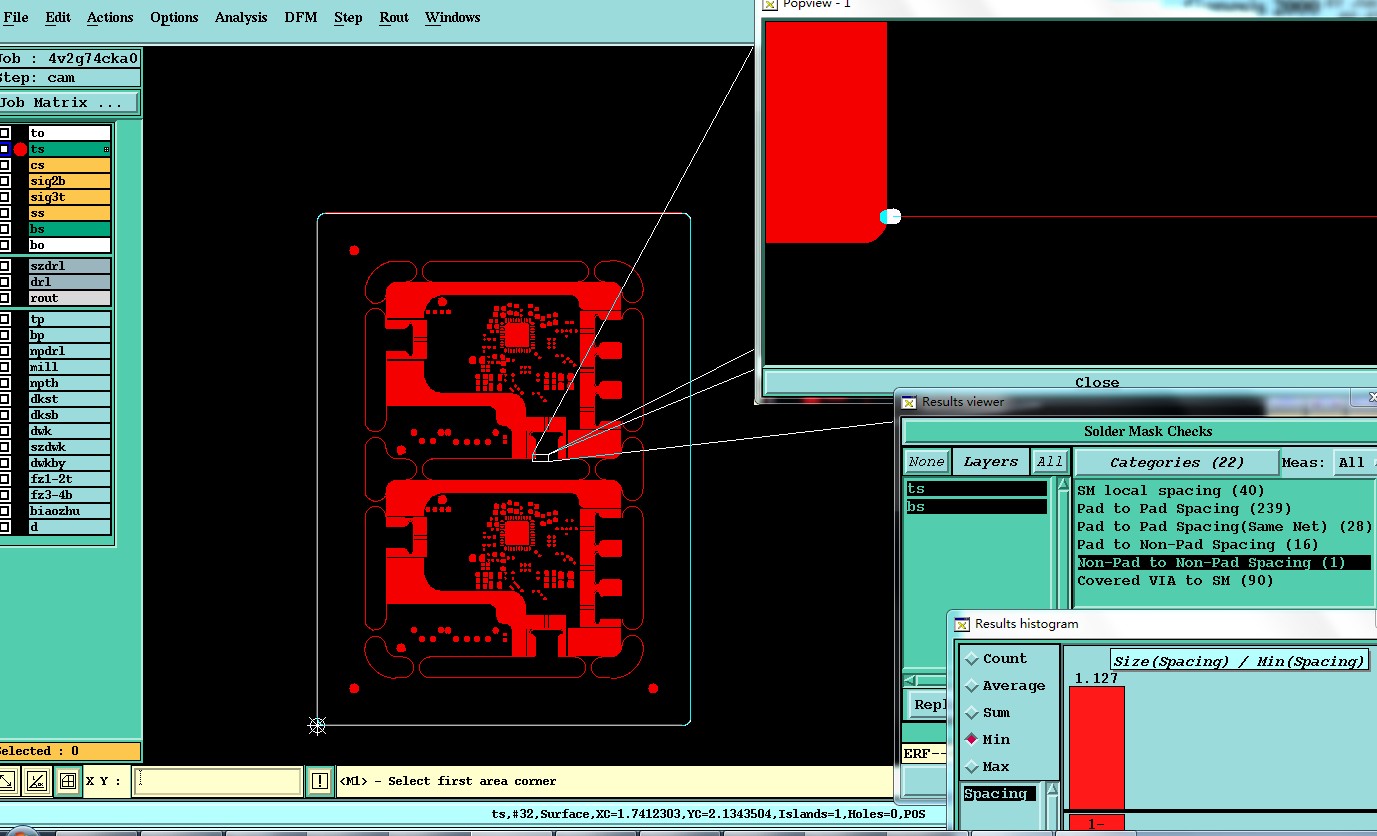Click the X Y coordinate input field

coord(217,781)
